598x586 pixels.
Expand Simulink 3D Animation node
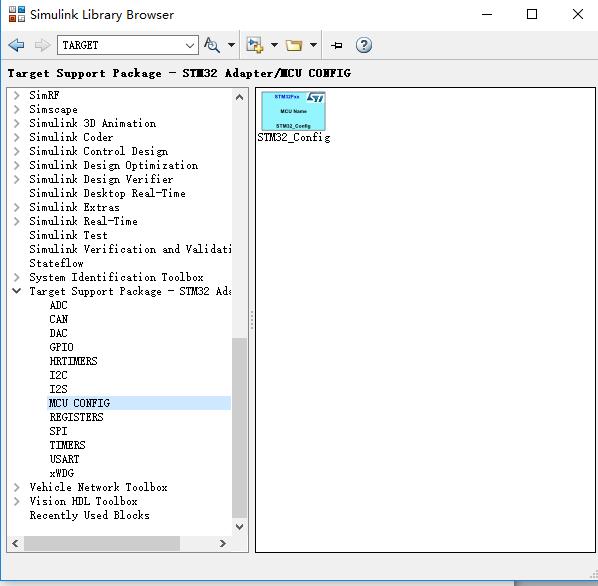(x=16, y=123)
